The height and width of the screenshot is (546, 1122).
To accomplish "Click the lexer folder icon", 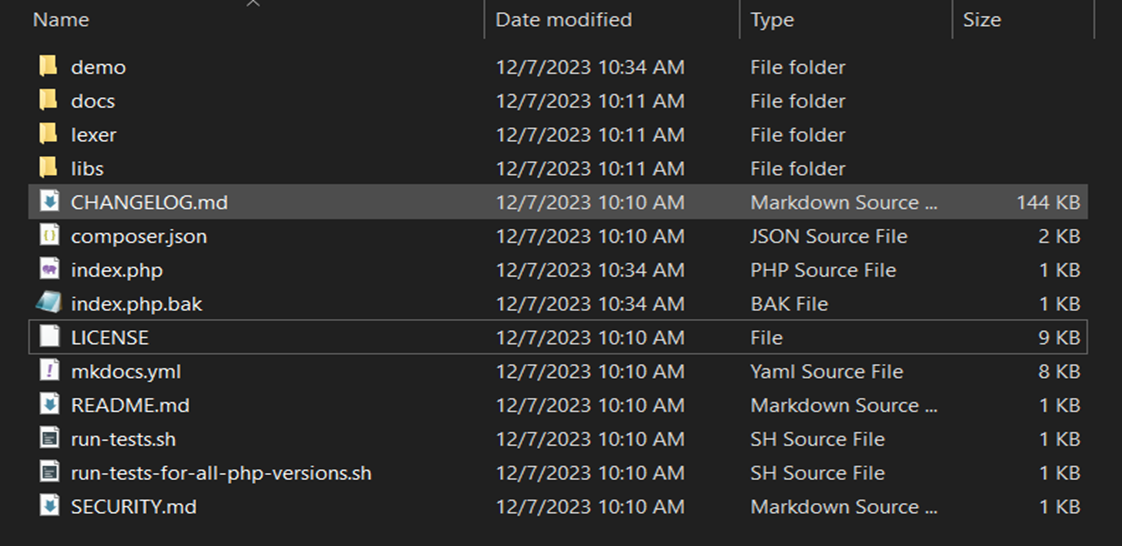I will tap(48, 135).
